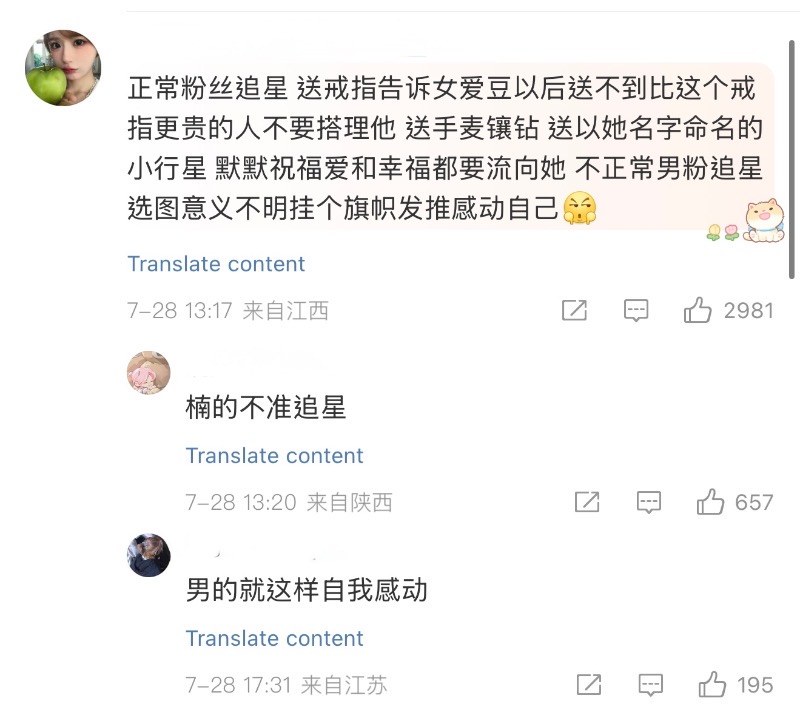
Task: Like the reply '男的就这样自我感动'
Action: tap(712, 685)
